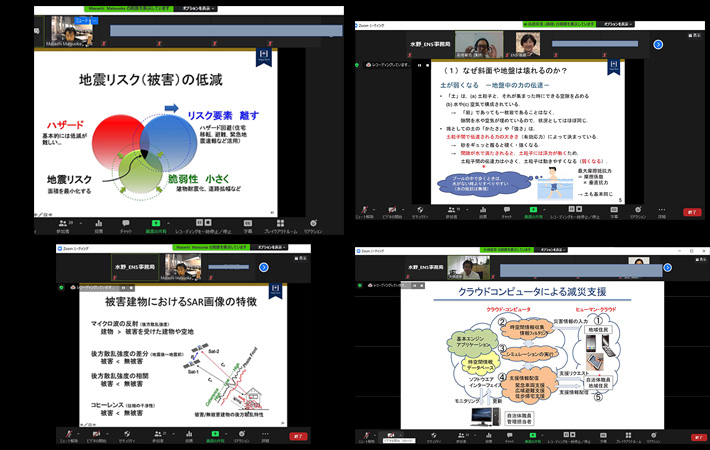
Task: Unmute microphone in the なぜ斜面 slide window
Action: coord(365,212)
